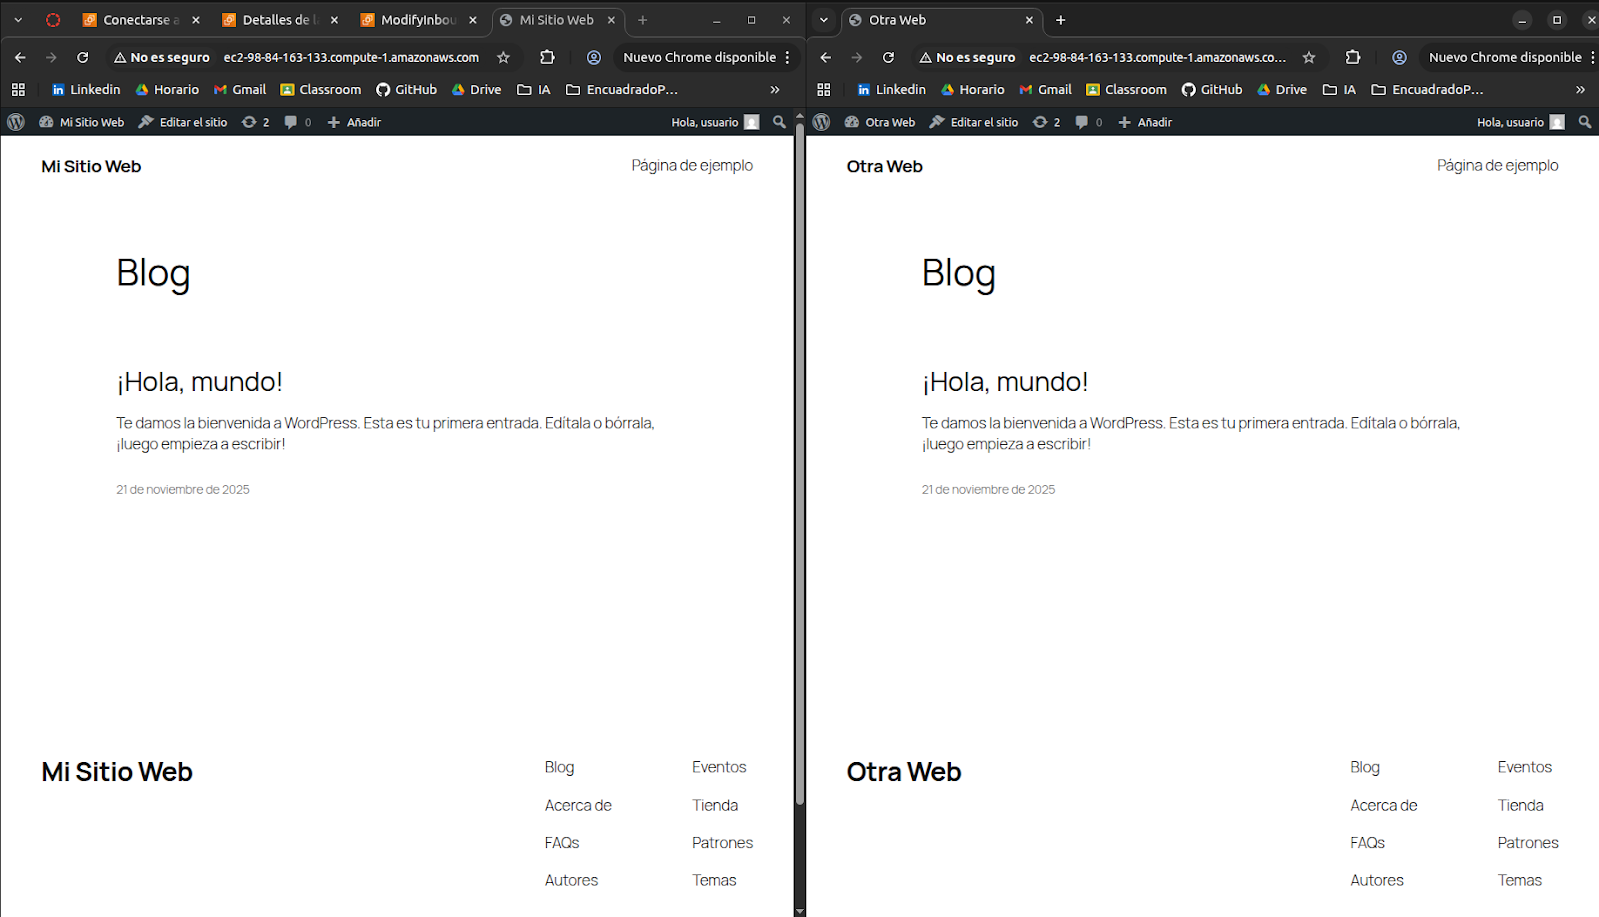
Task: Open the Añadir menu in the Mi Sitio Web admin bar
Action: click(354, 122)
